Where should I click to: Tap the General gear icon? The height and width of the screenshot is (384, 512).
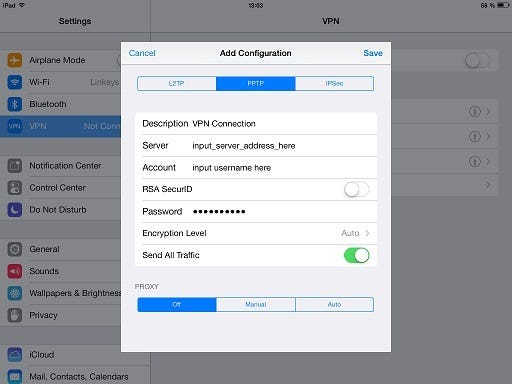tap(15, 249)
